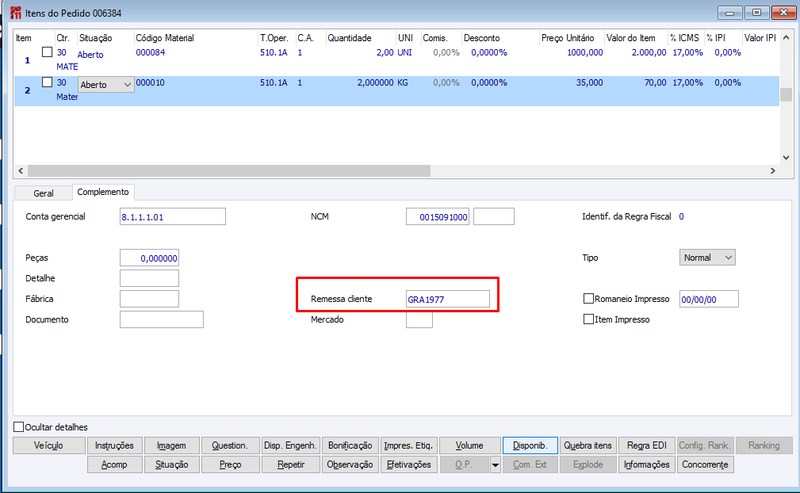Click the application icon in title bar
This screenshot has width=800, height=493.
coord(16,13)
